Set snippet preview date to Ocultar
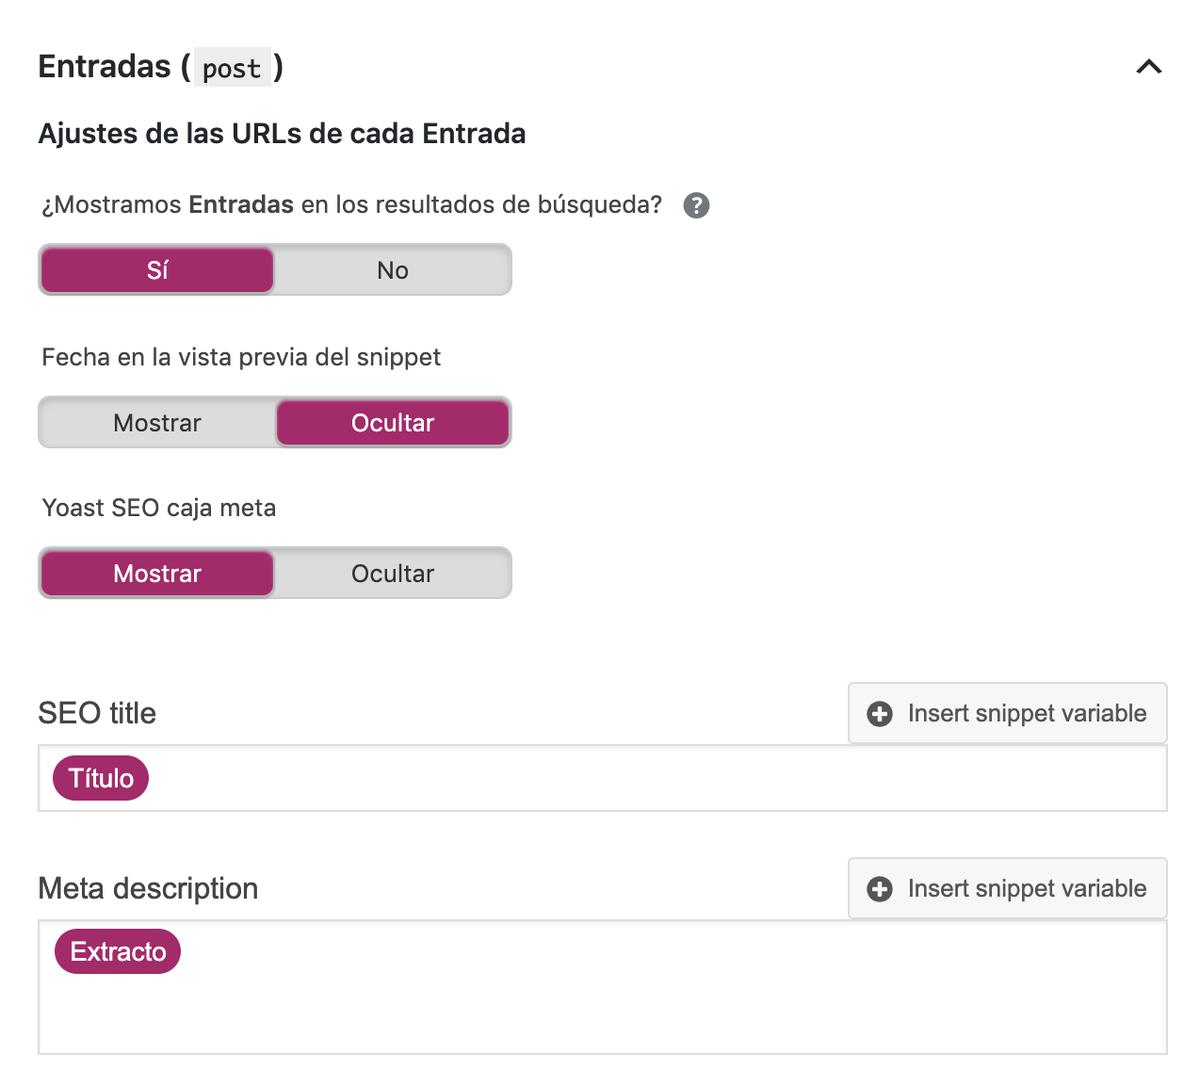The width and height of the screenshot is (1200, 1086). (x=392, y=423)
